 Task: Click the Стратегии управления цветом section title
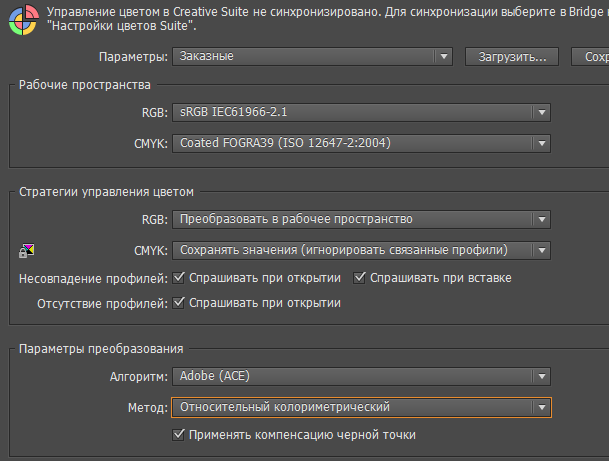106,192
